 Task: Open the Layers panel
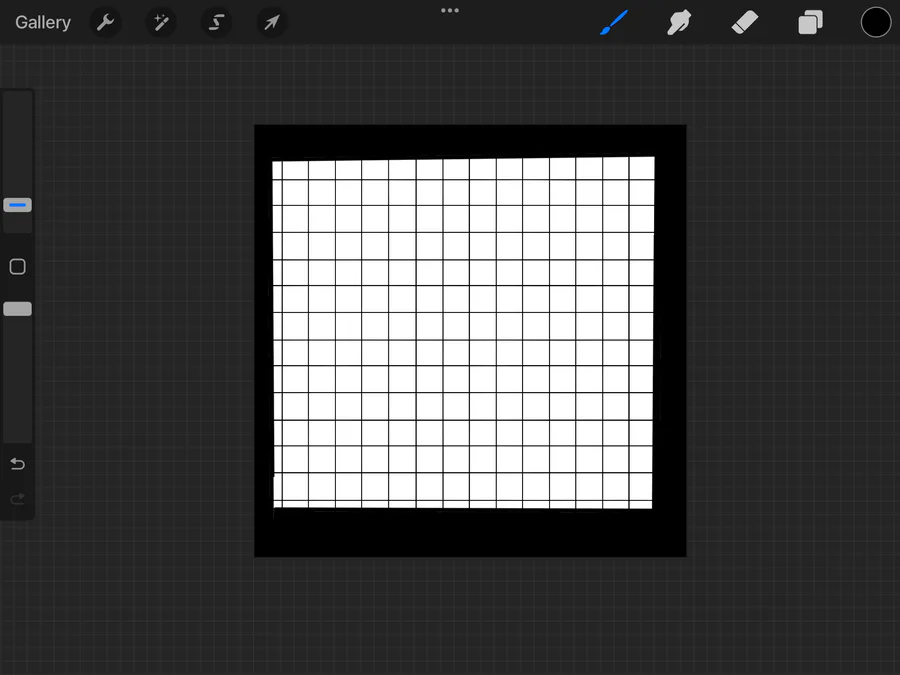pos(810,22)
